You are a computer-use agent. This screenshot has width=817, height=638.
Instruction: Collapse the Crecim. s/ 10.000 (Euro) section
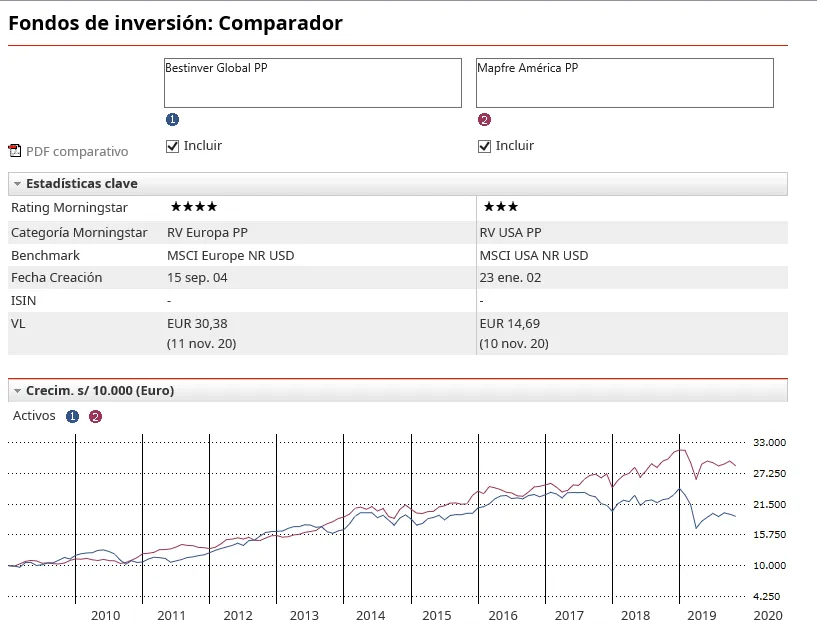point(18,391)
